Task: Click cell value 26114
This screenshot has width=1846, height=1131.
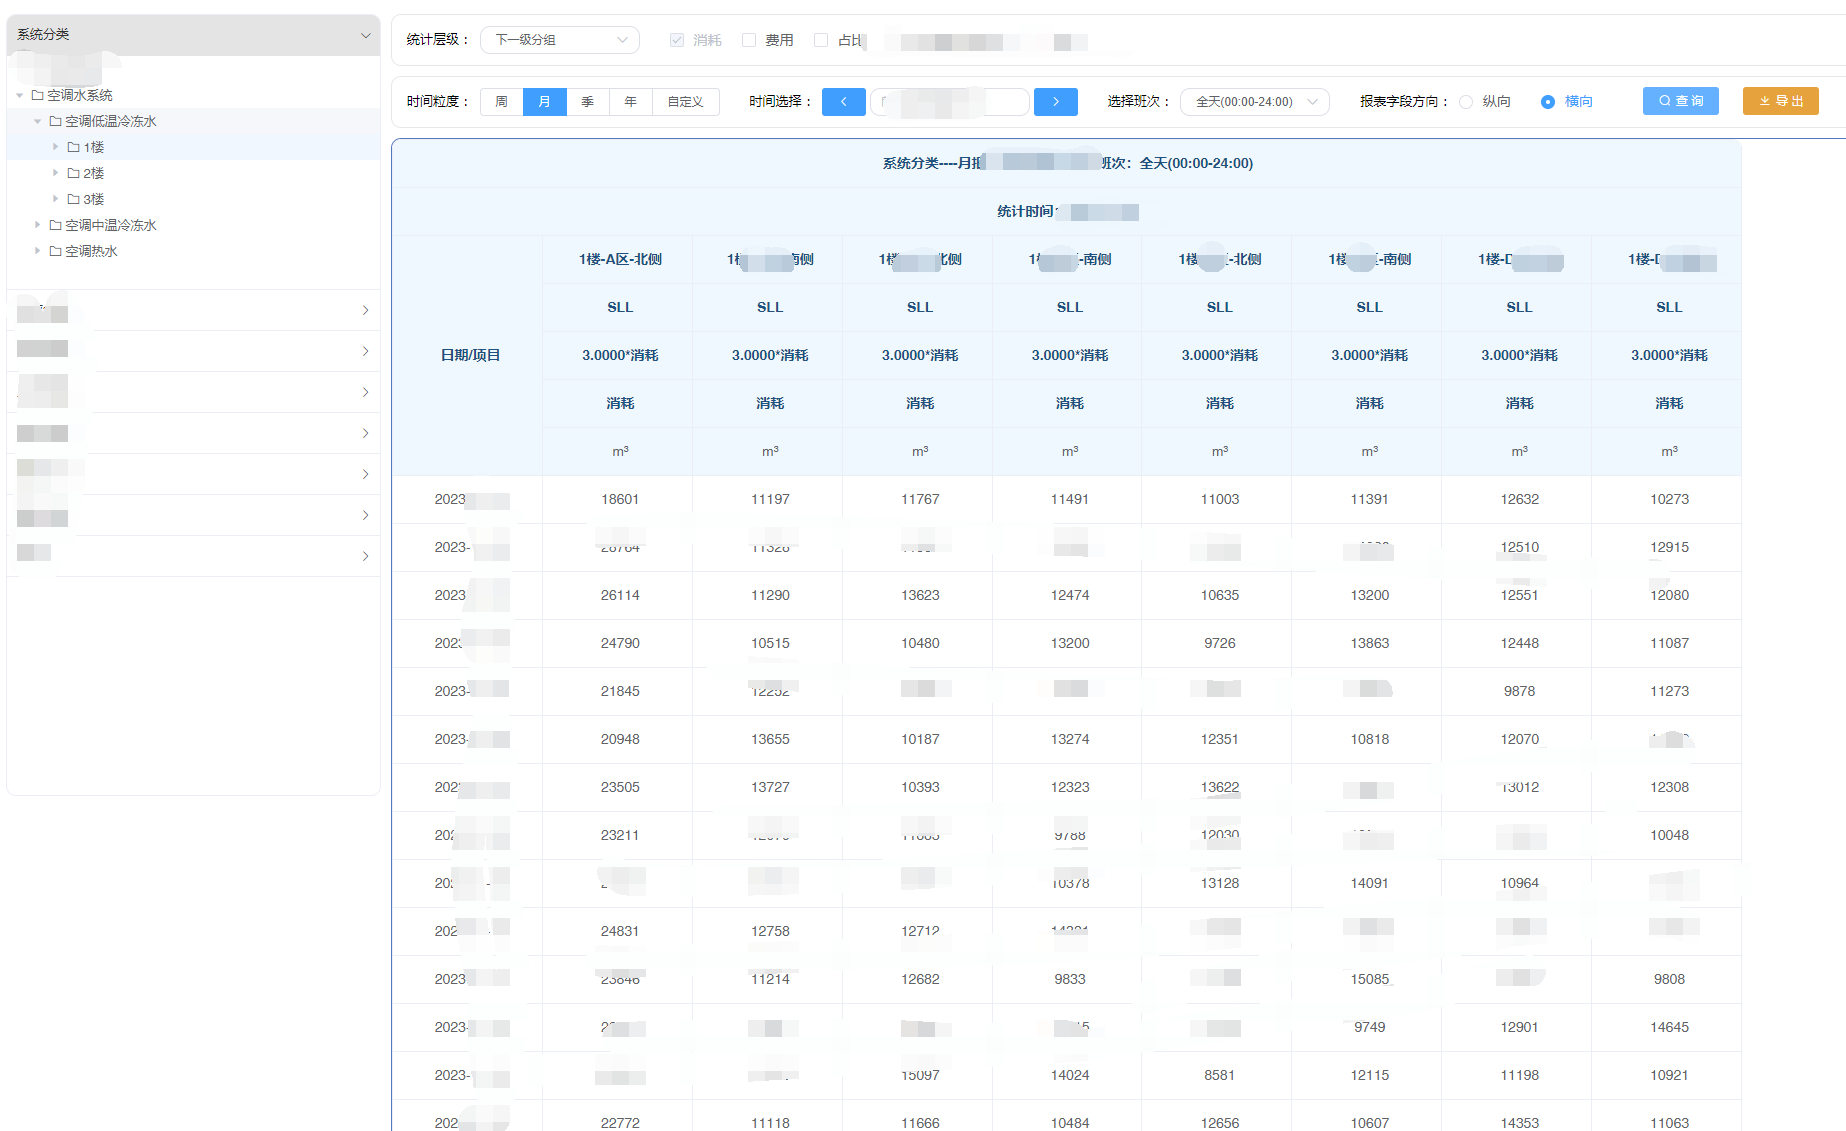Action: 620,595
